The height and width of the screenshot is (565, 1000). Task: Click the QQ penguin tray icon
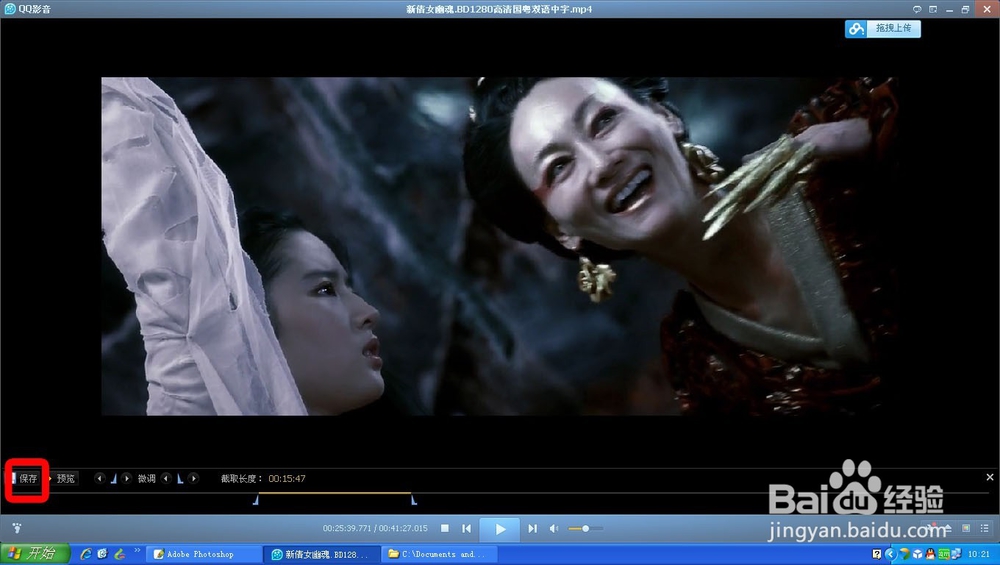(930, 554)
